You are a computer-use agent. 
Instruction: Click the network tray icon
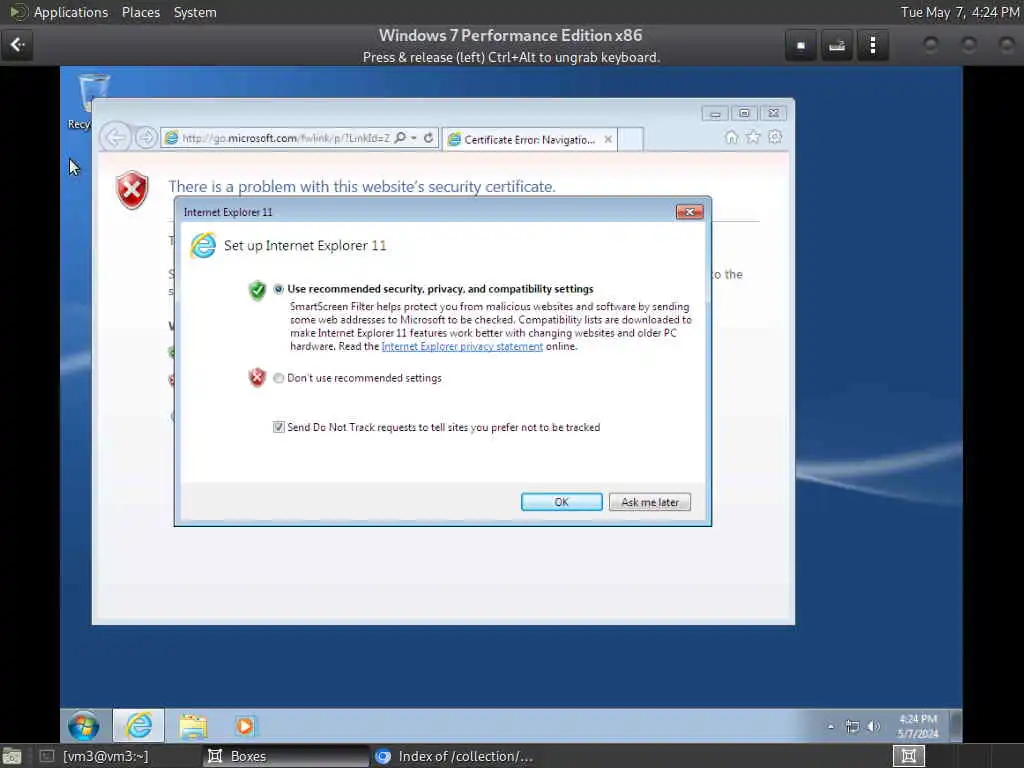click(x=852, y=726)
